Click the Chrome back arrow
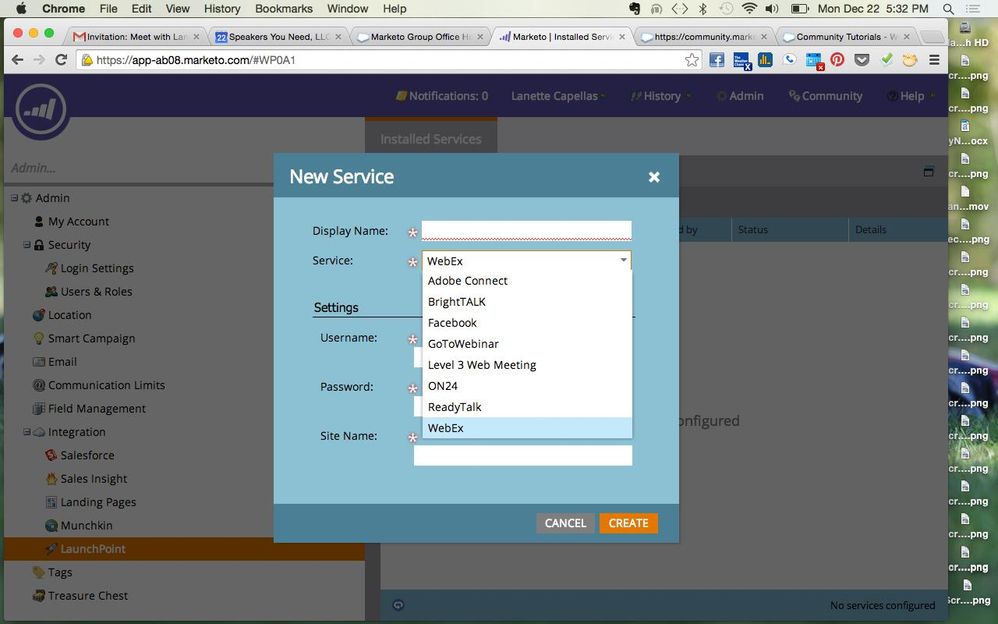The width and height of the screenshot is (998, 624). pyautogui.click(x=17, y=60)
